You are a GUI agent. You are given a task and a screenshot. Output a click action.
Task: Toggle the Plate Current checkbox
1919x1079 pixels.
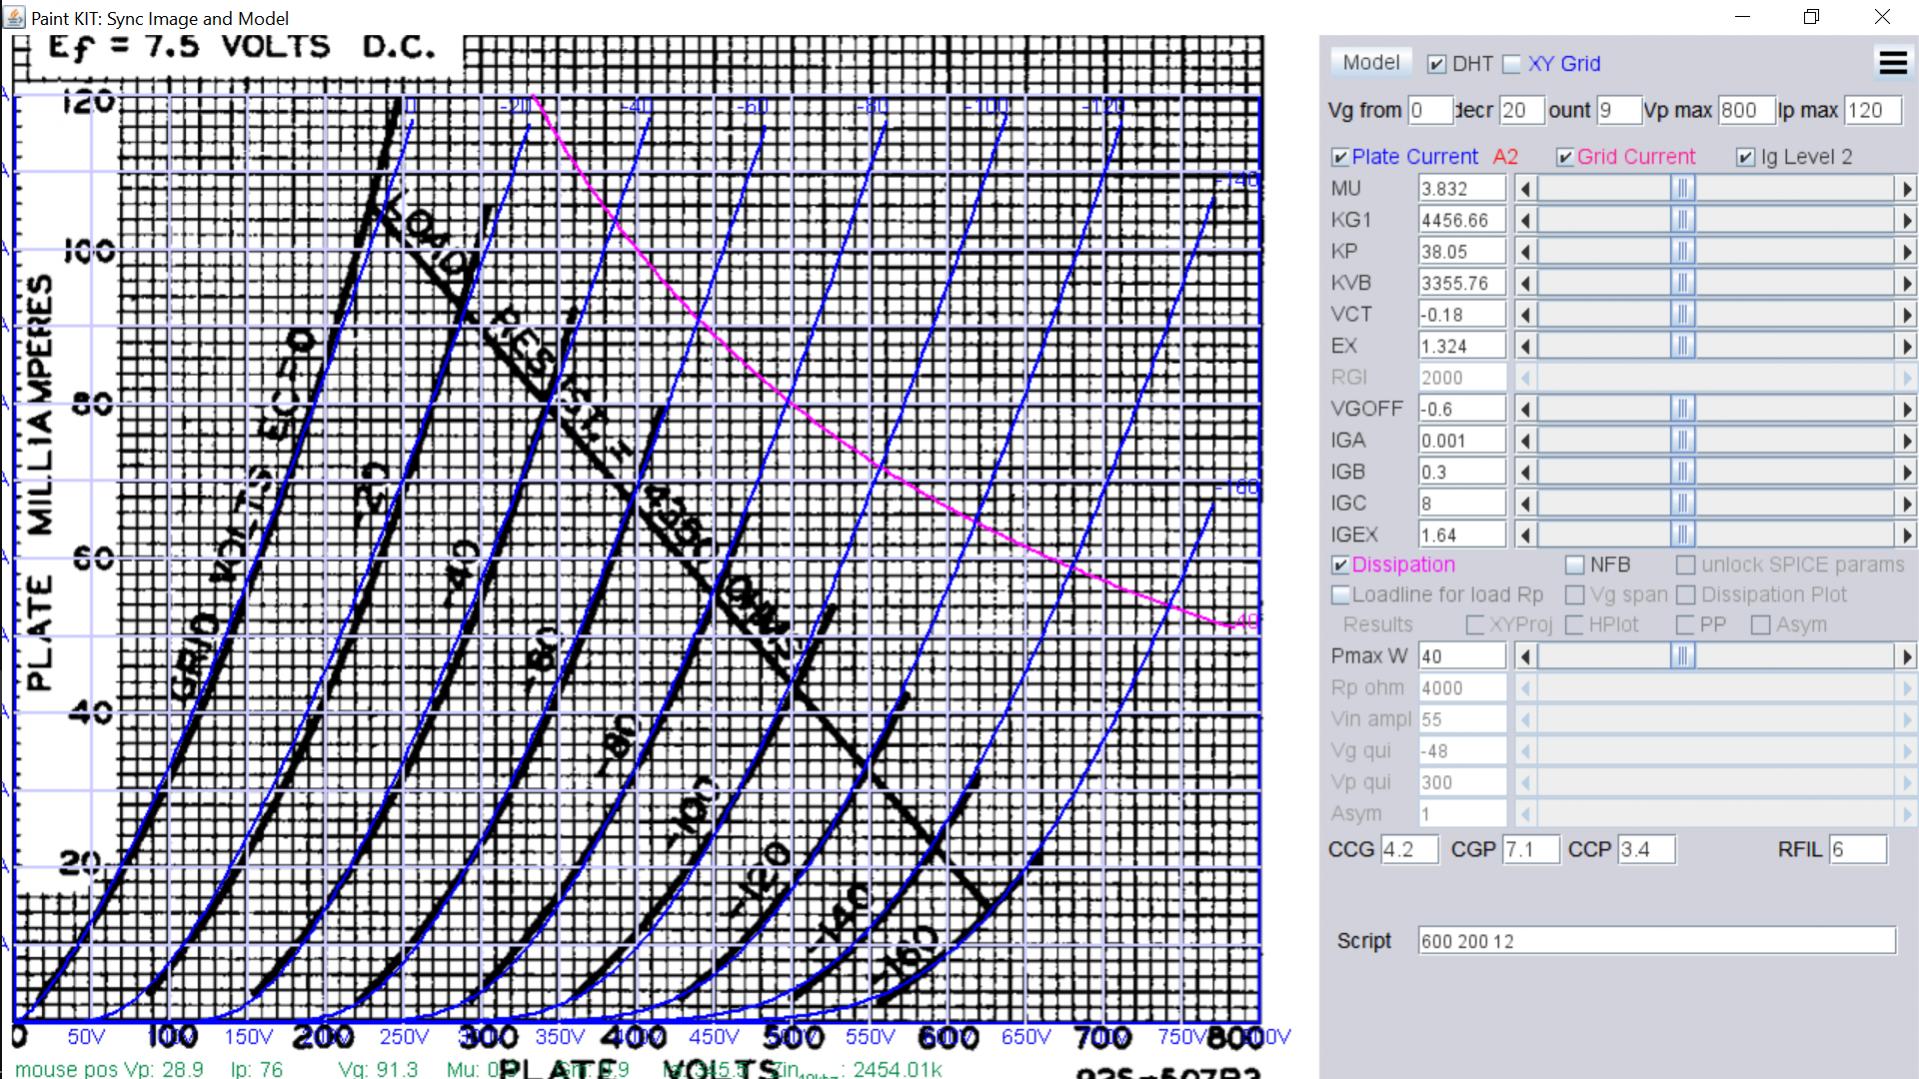click(x=1341, y=157)
